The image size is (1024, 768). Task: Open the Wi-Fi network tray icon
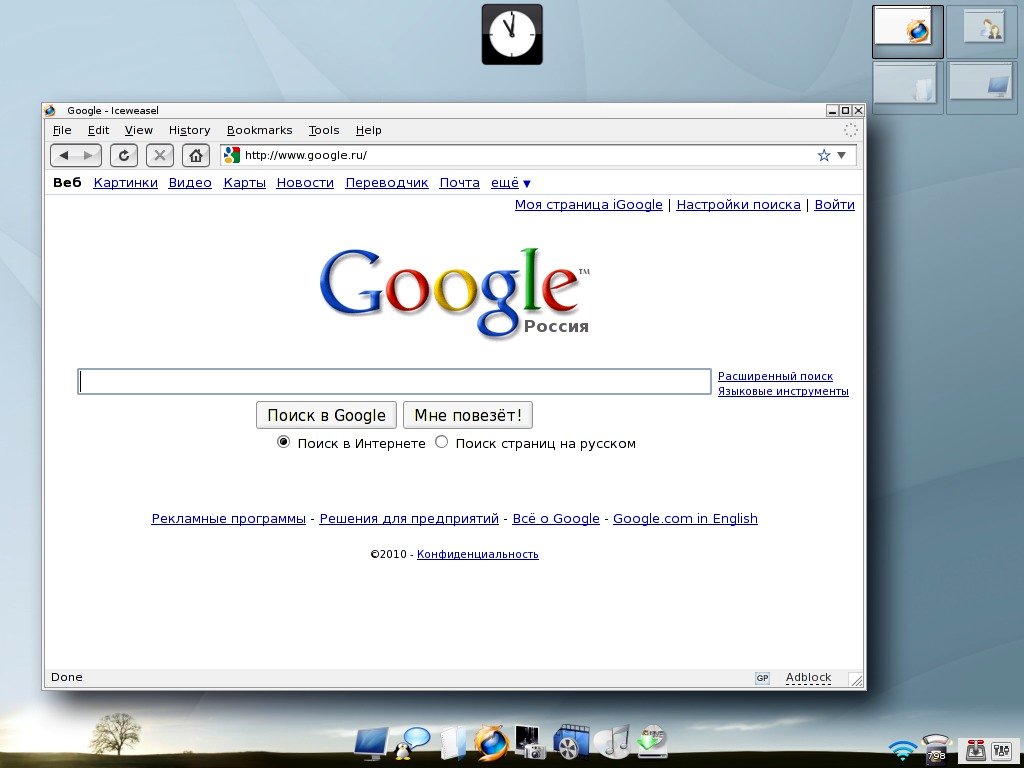click(x=902, y=748)
